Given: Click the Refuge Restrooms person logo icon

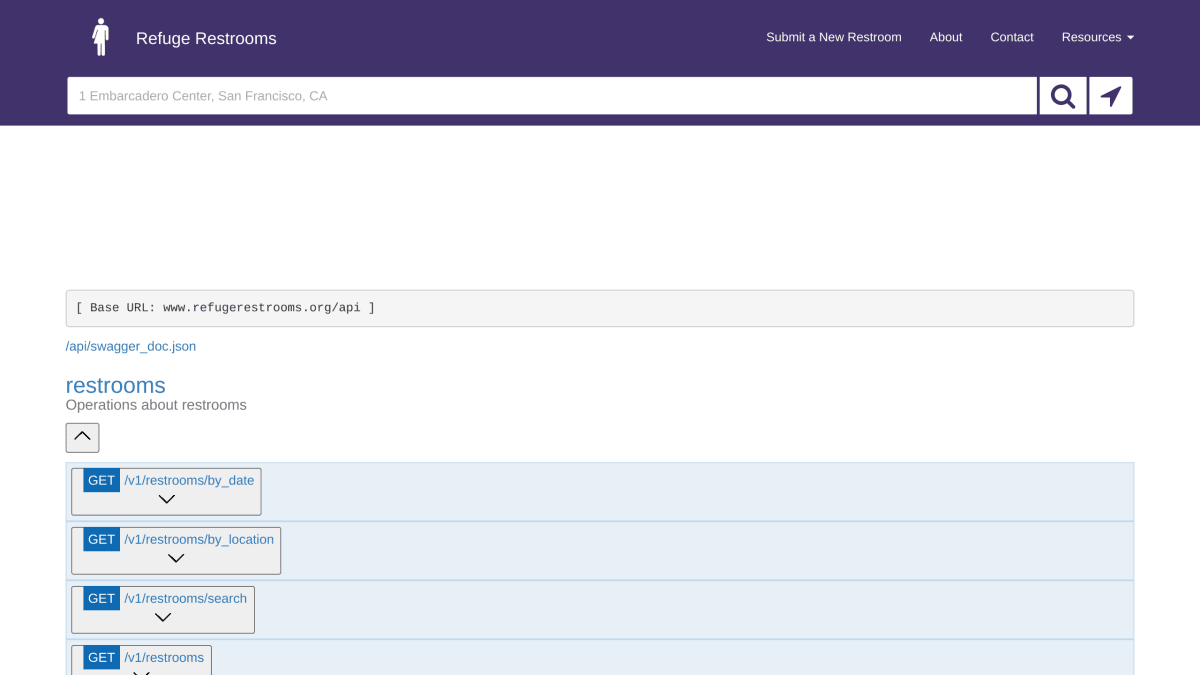Looking at the screenshot, I should point(100,37).
